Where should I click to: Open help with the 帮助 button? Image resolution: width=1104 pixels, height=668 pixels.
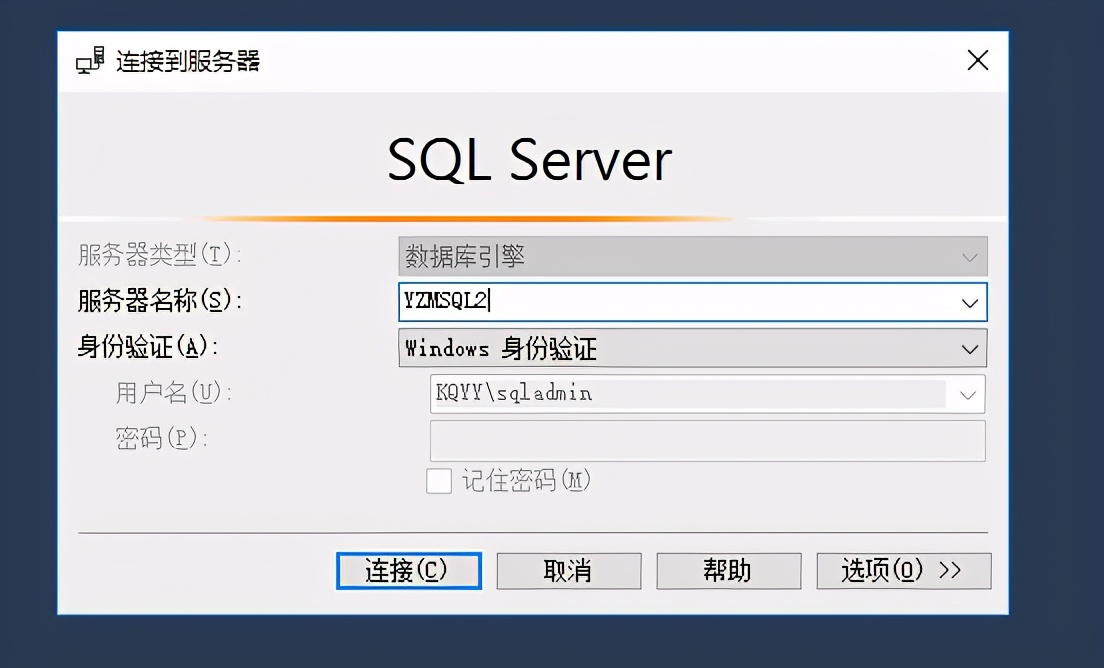[x=728, y=571]
